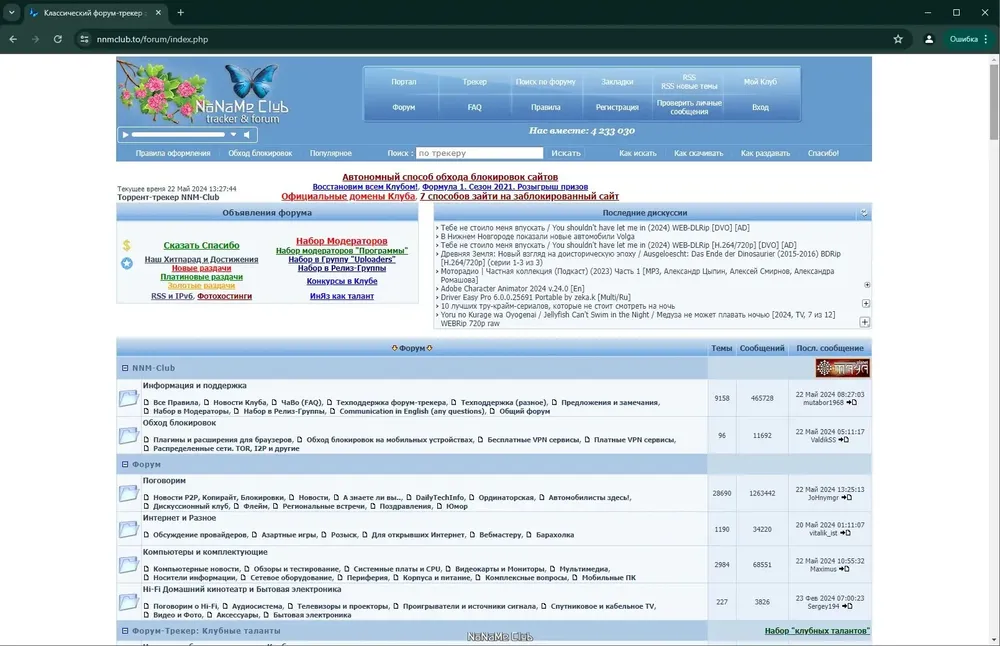Image resolution: width=1000 pixels, height=646 pixels.
Task: Collapse the NNM-Club category section
Action: coord(125,368)
